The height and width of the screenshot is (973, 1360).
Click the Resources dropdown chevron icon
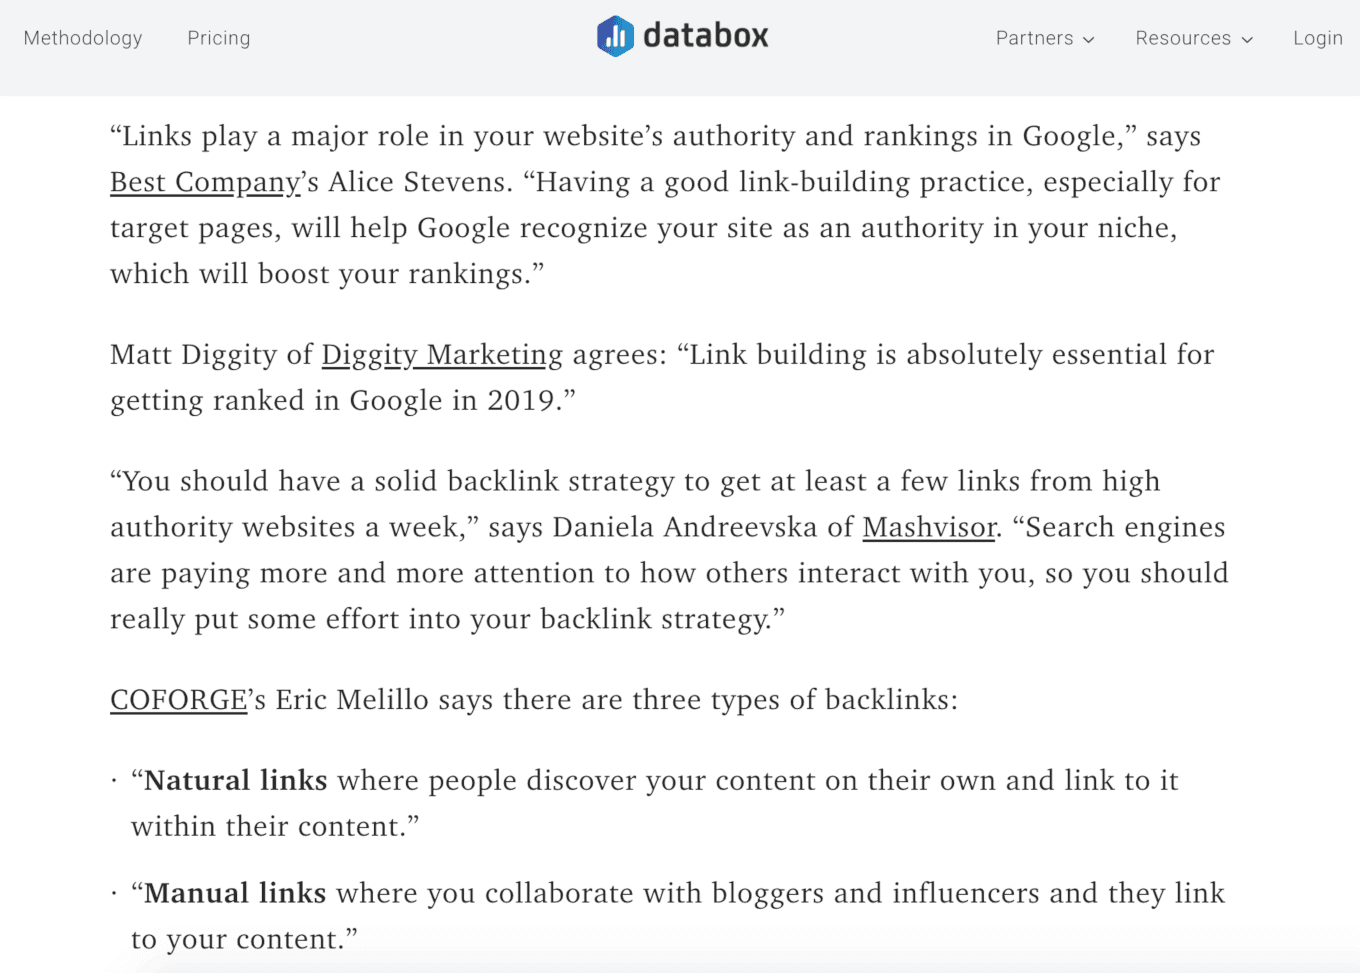click(x=1246, y=39)
